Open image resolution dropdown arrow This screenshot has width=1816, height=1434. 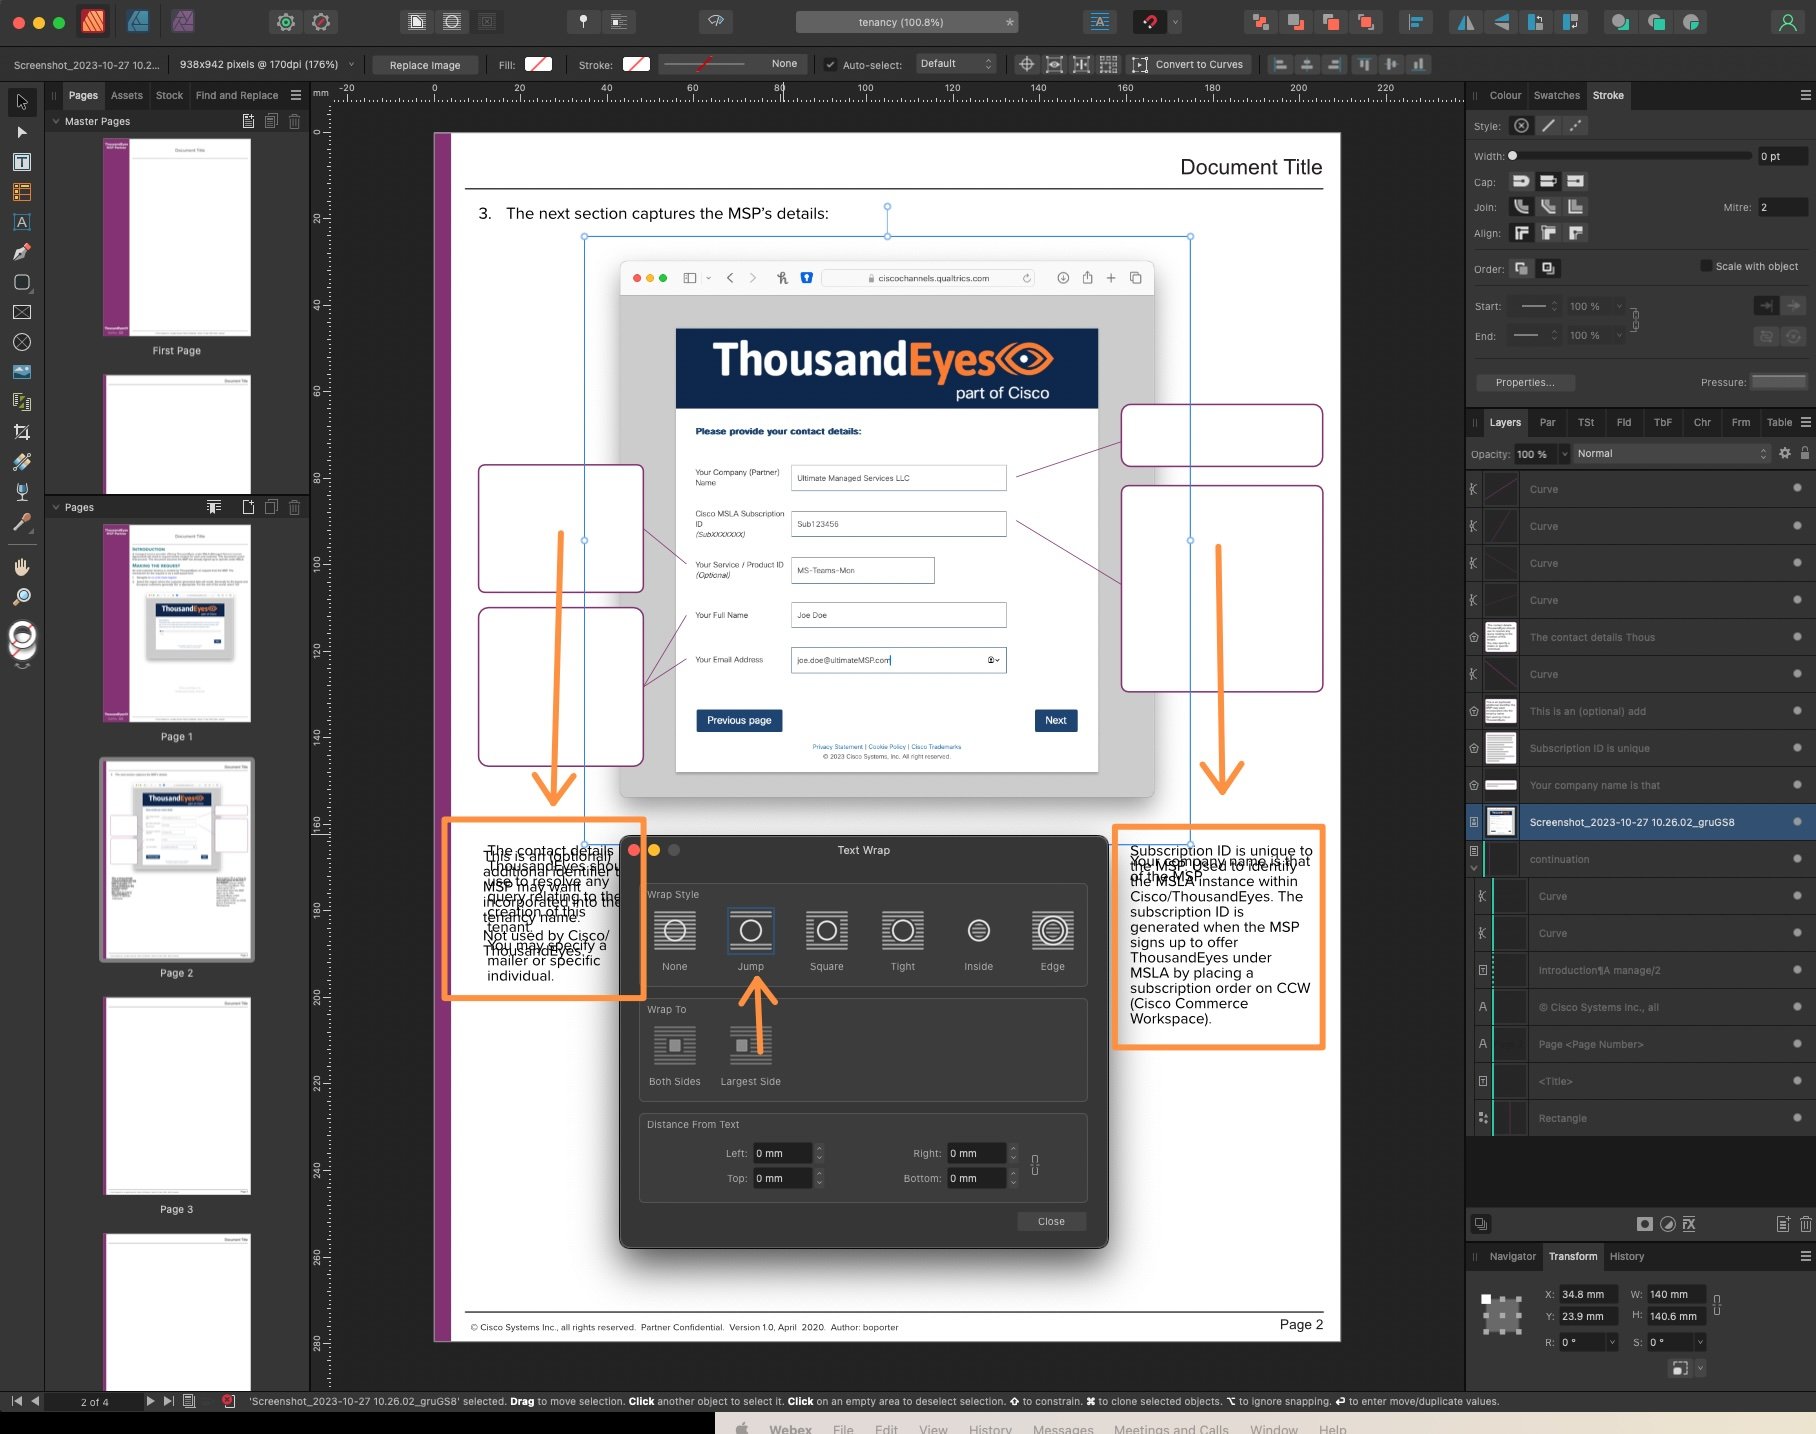point(351,64)
